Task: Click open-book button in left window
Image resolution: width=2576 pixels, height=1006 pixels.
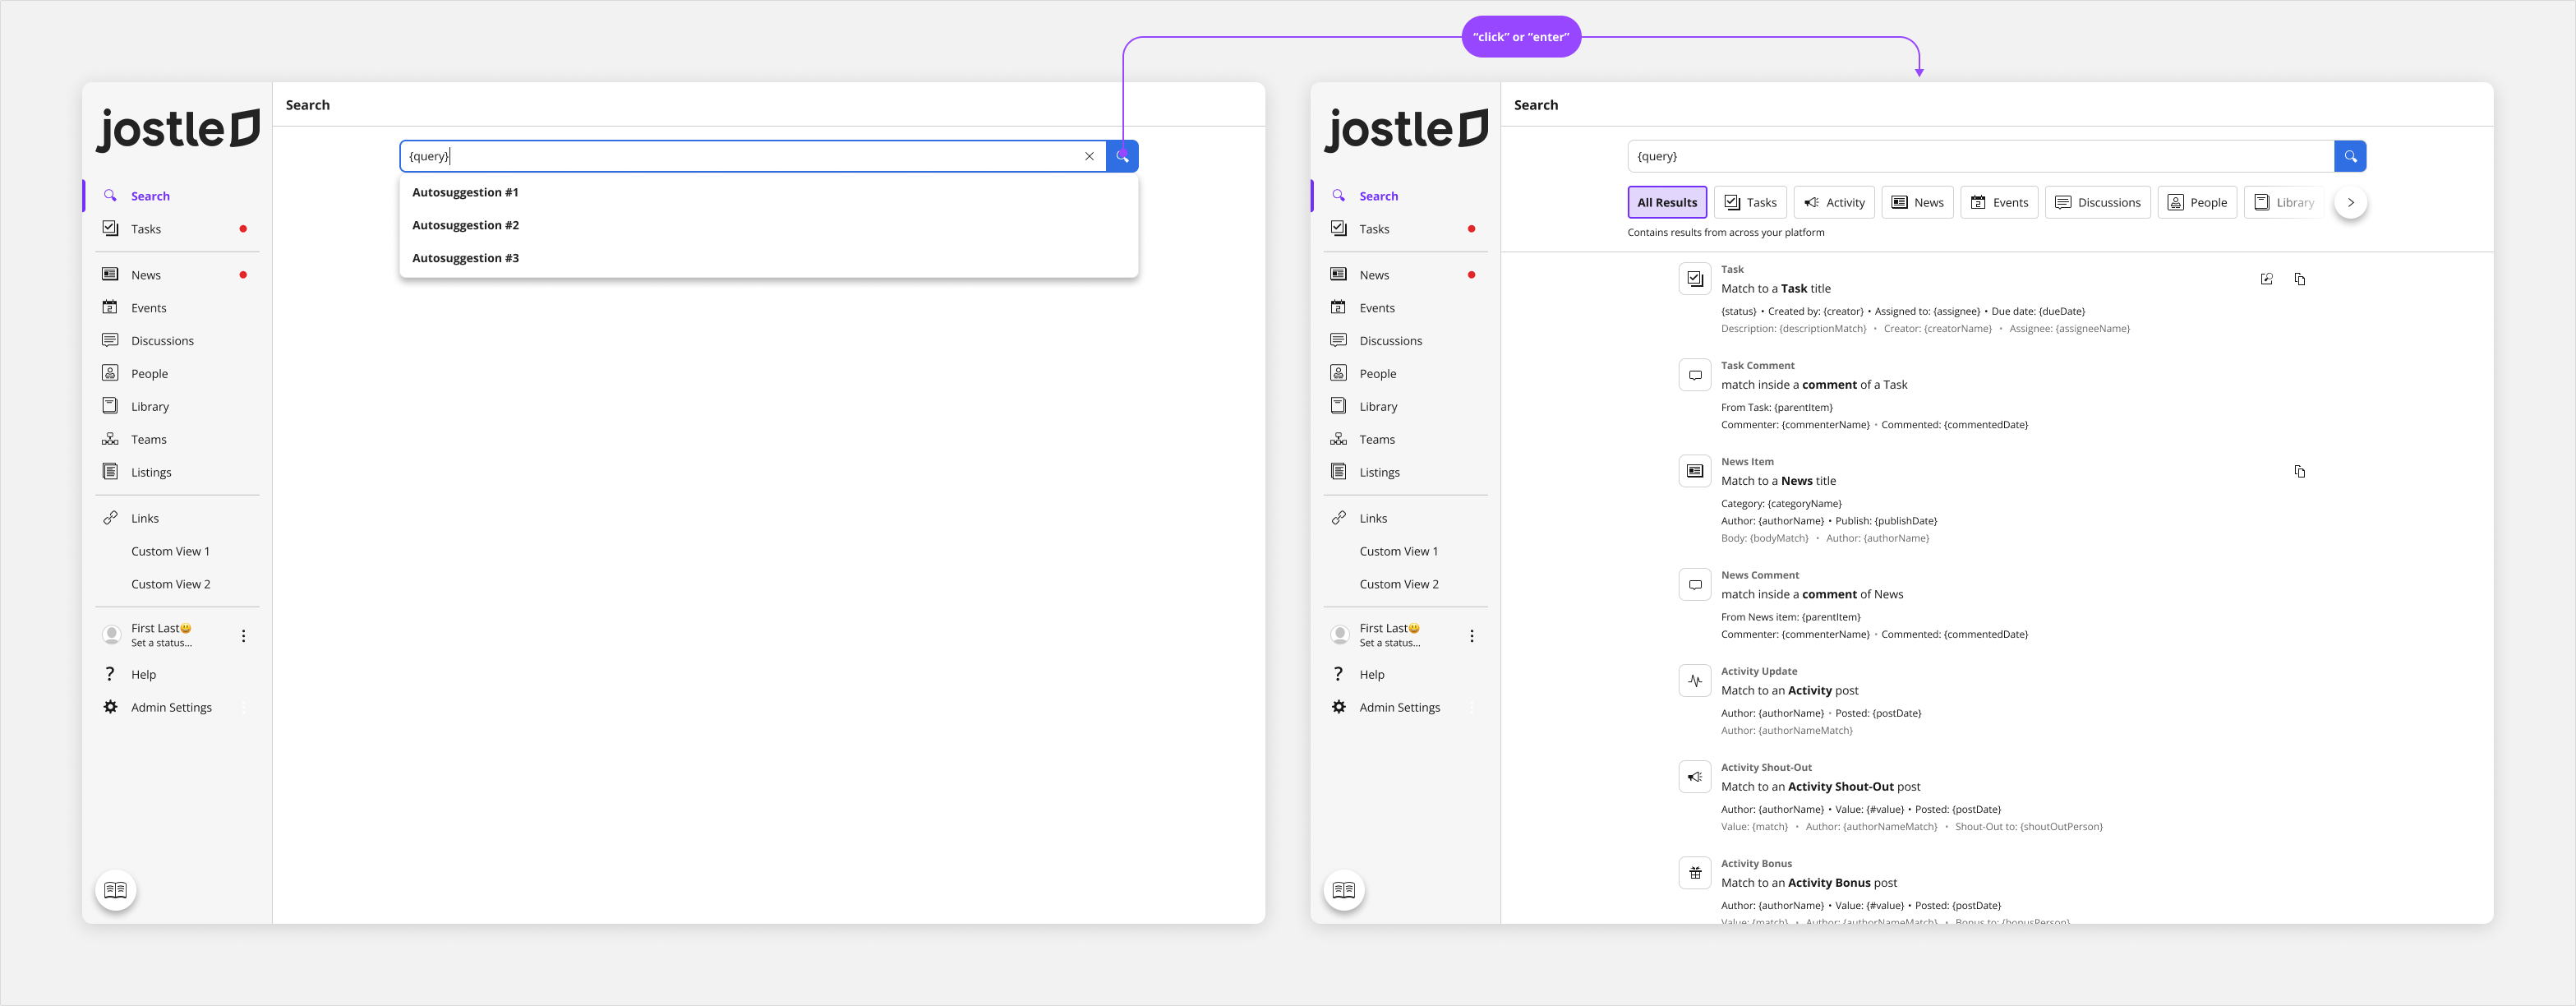Action: coord(116,890)
